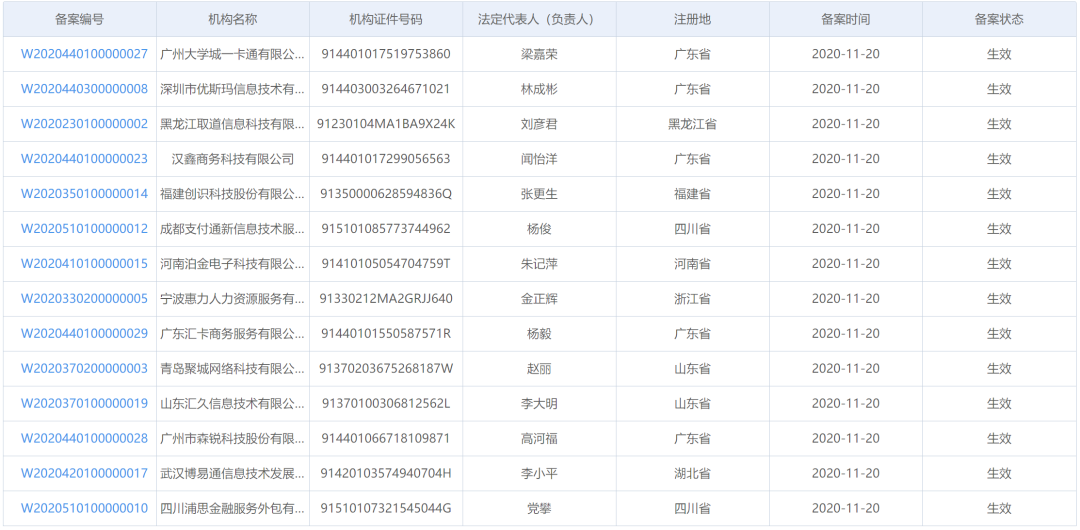Select certificate number 91420103574940704H
The height and width of the screenshot is (530, 1080).
pyautogui.click(x=386, y=473)
